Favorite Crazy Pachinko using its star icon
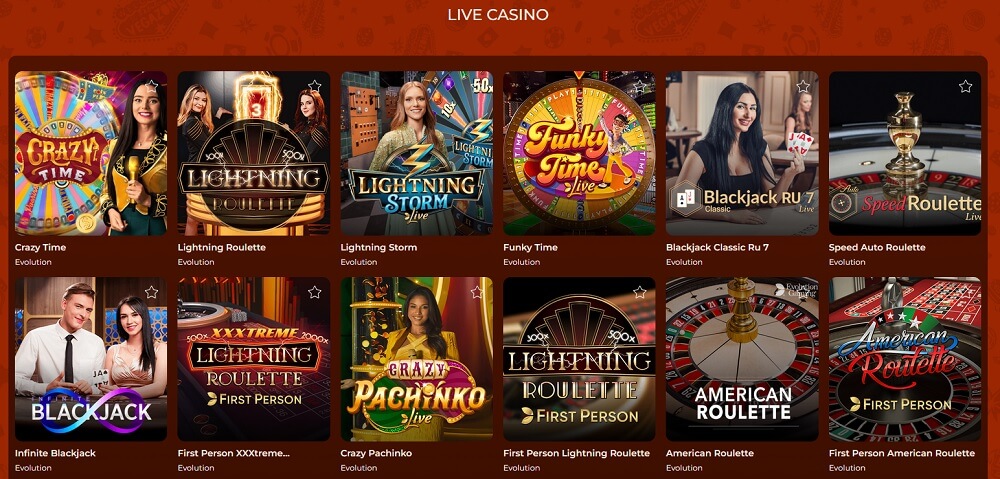The width and height of the screenshot is (1000, 479). [x=477, y=292]
